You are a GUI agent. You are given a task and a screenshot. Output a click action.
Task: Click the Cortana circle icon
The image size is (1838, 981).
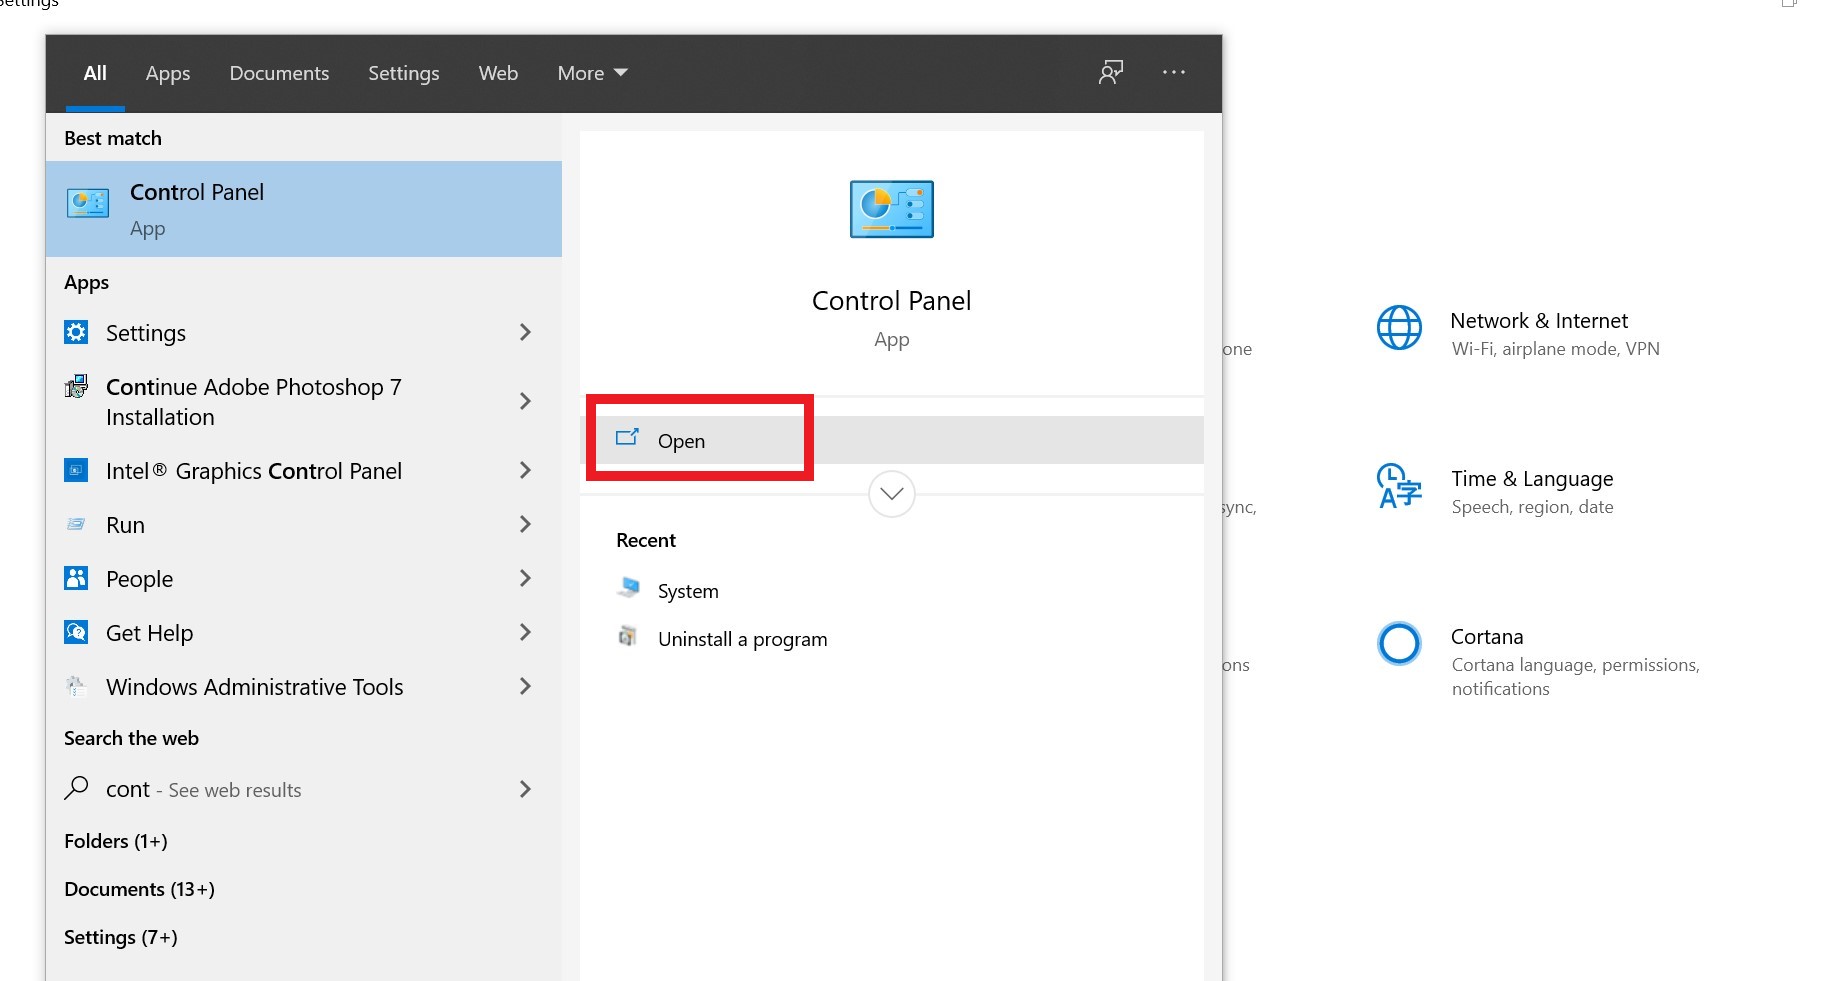click(1399, 644)
